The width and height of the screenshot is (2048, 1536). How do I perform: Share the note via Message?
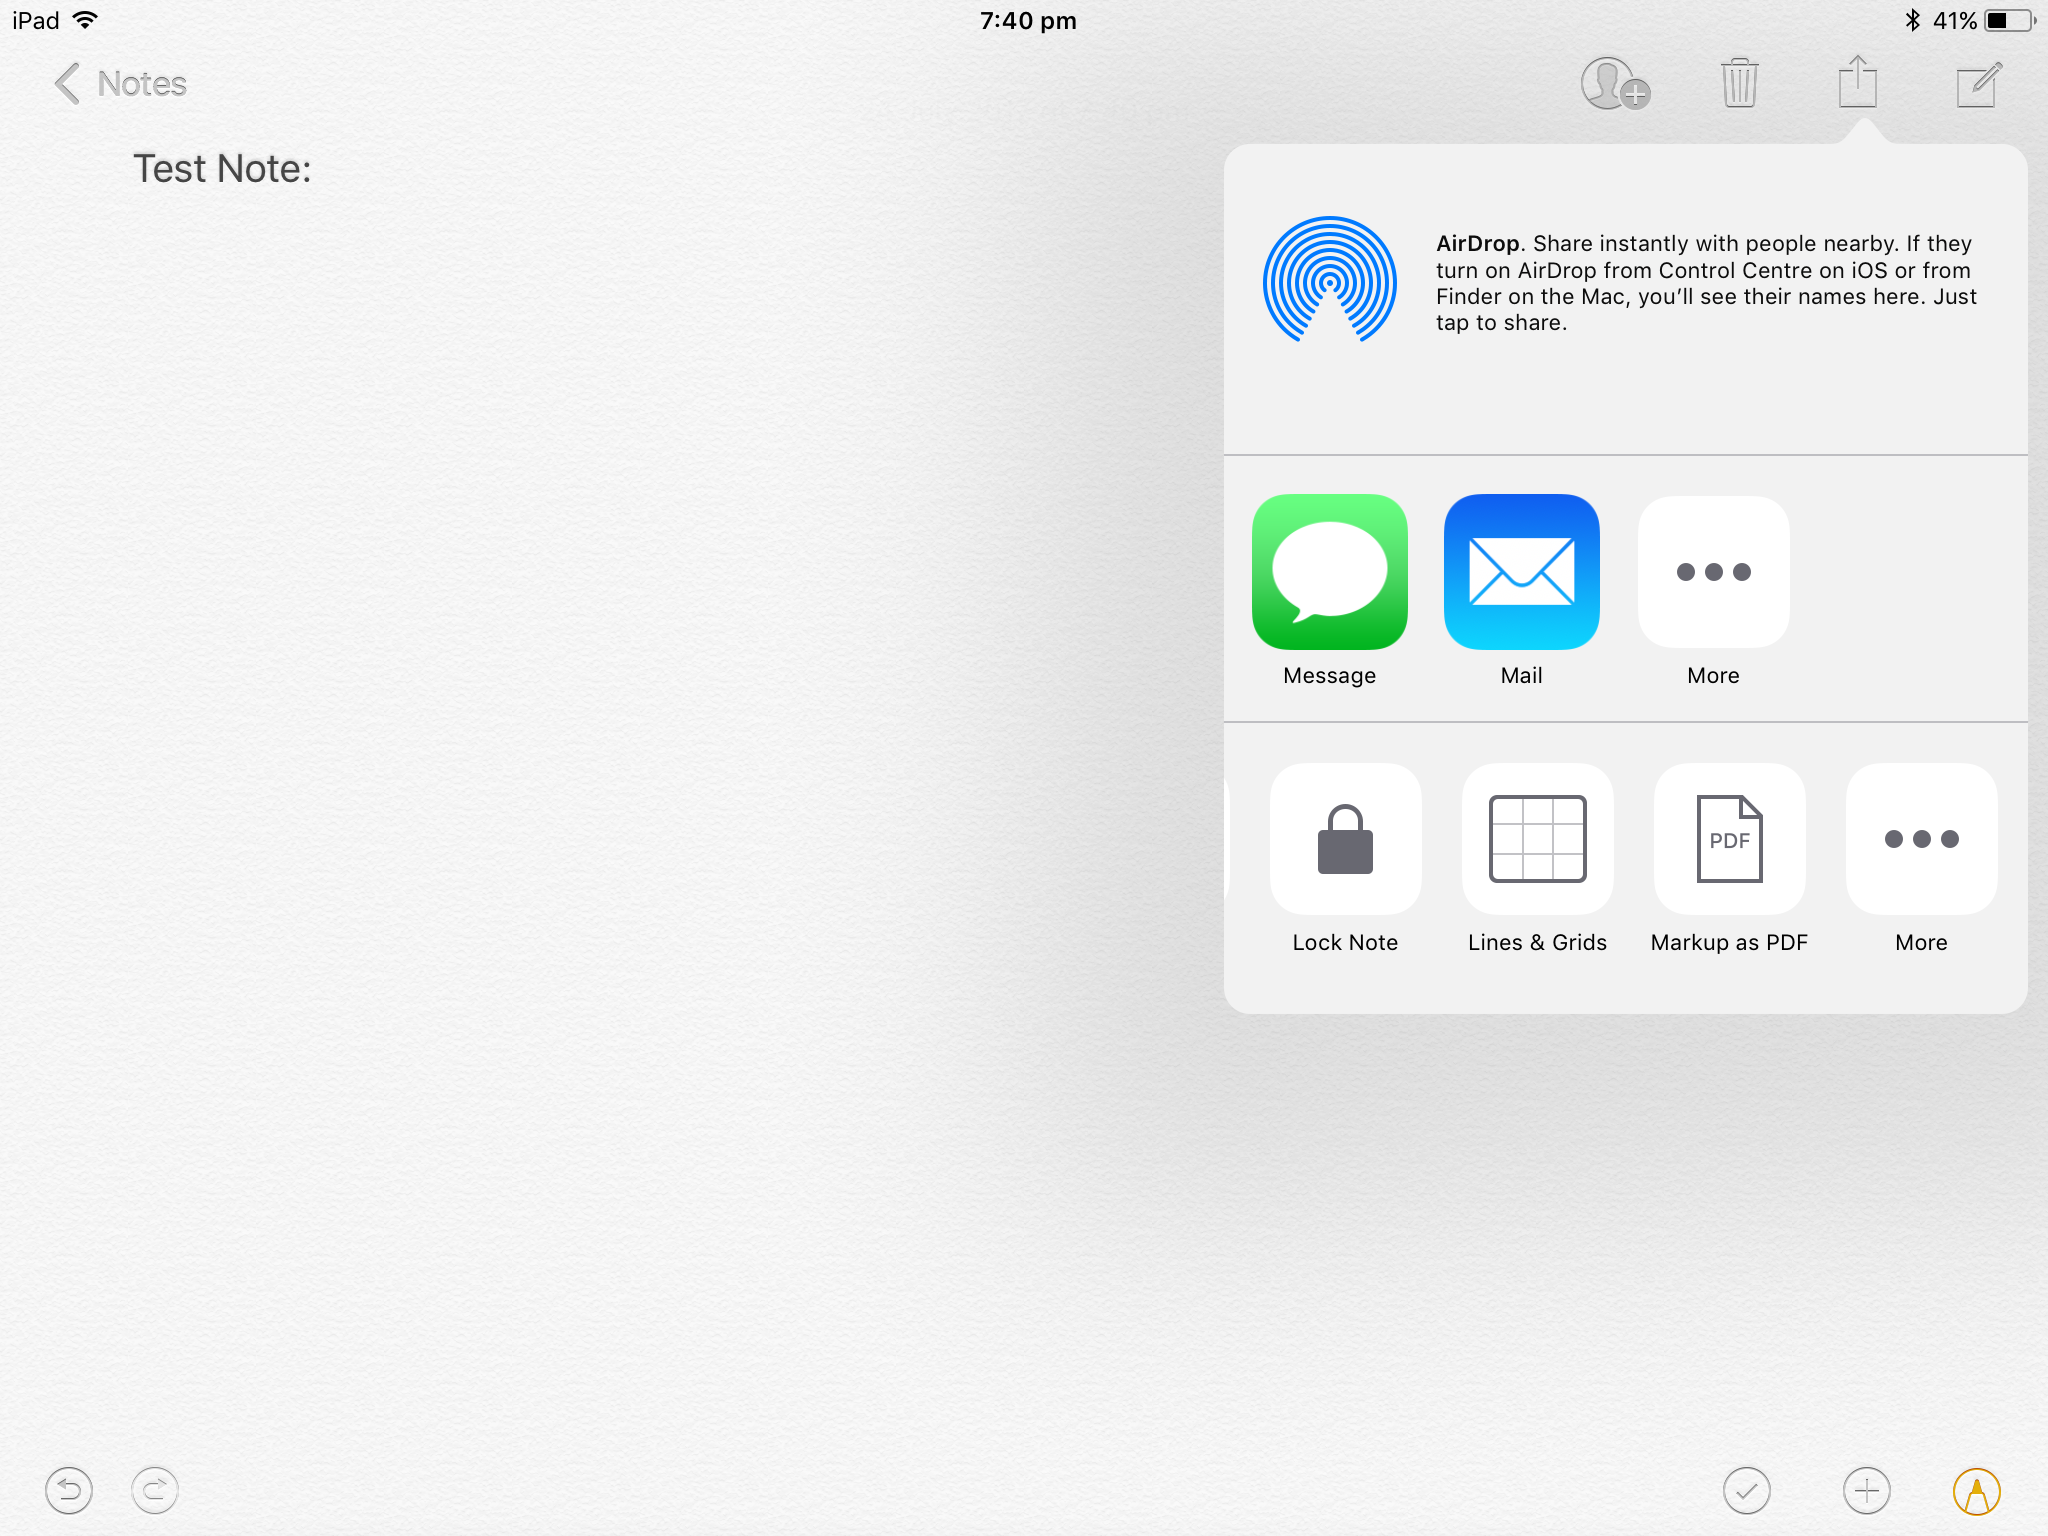(1329, 572)
